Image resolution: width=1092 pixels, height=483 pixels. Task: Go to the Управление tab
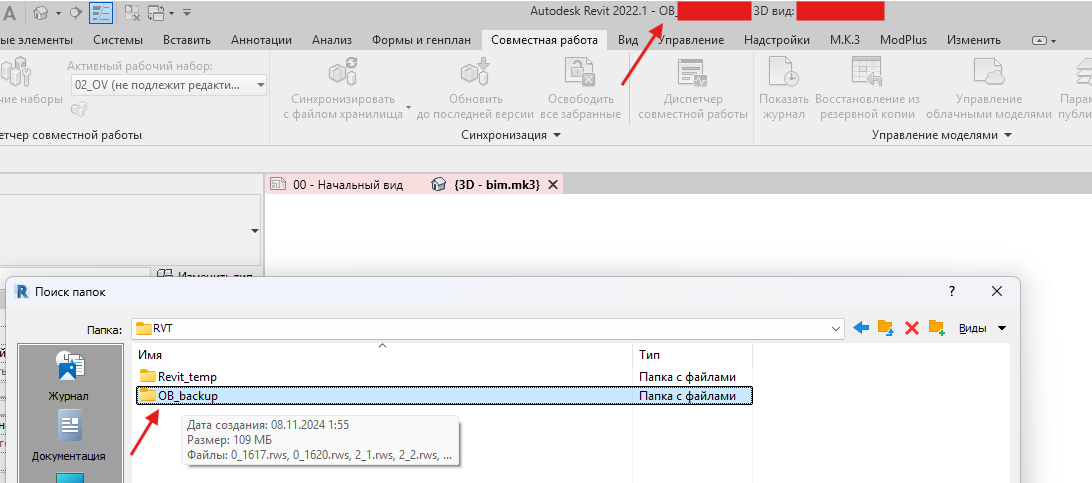pyautogui.click(x=691, y=40)
